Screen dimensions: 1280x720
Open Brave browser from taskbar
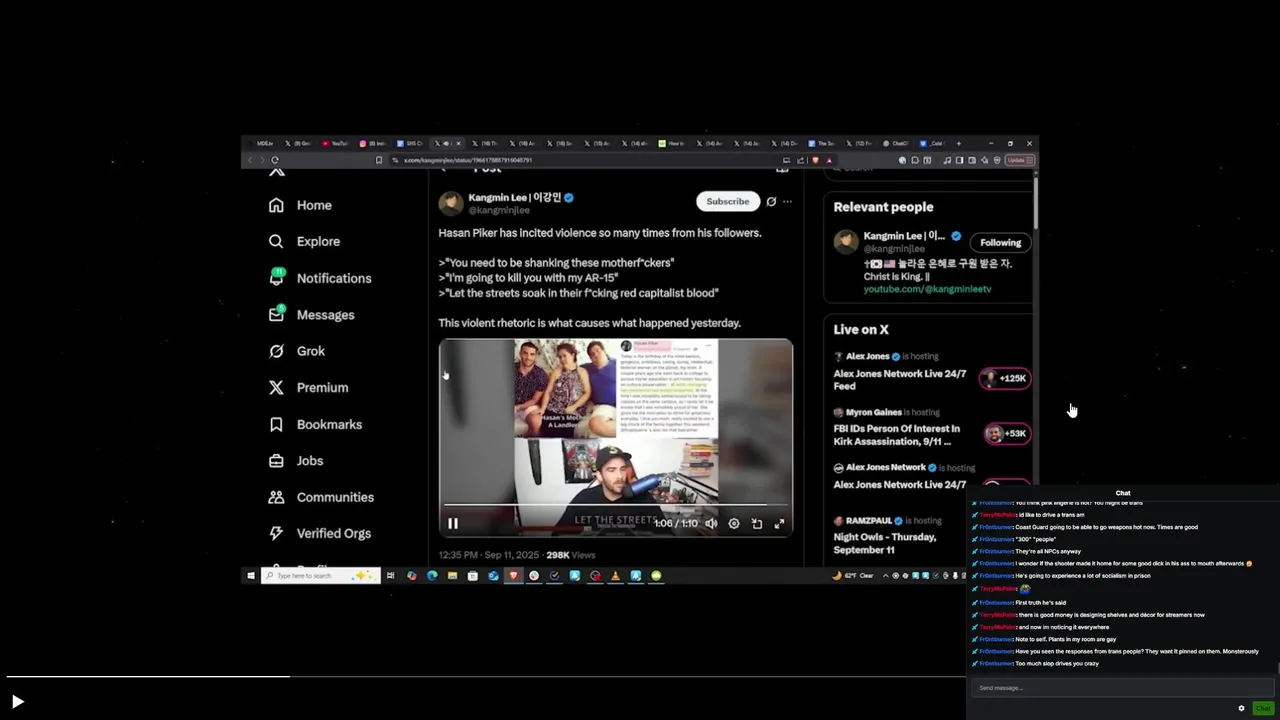513,576
